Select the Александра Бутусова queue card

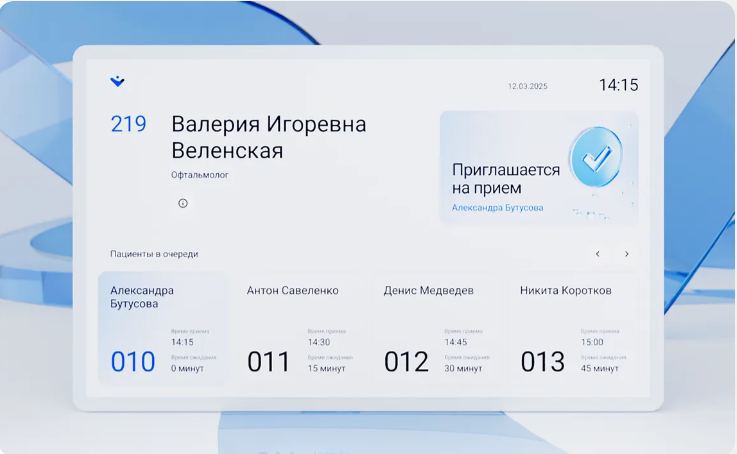click(163, 329)
